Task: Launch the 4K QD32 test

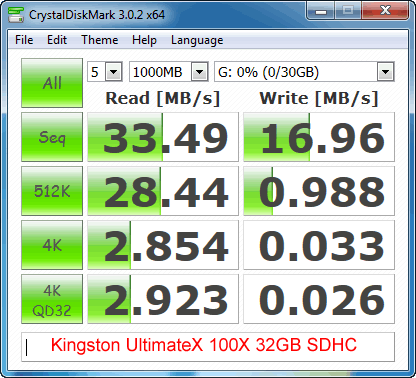Action: (x=52, y=299)
